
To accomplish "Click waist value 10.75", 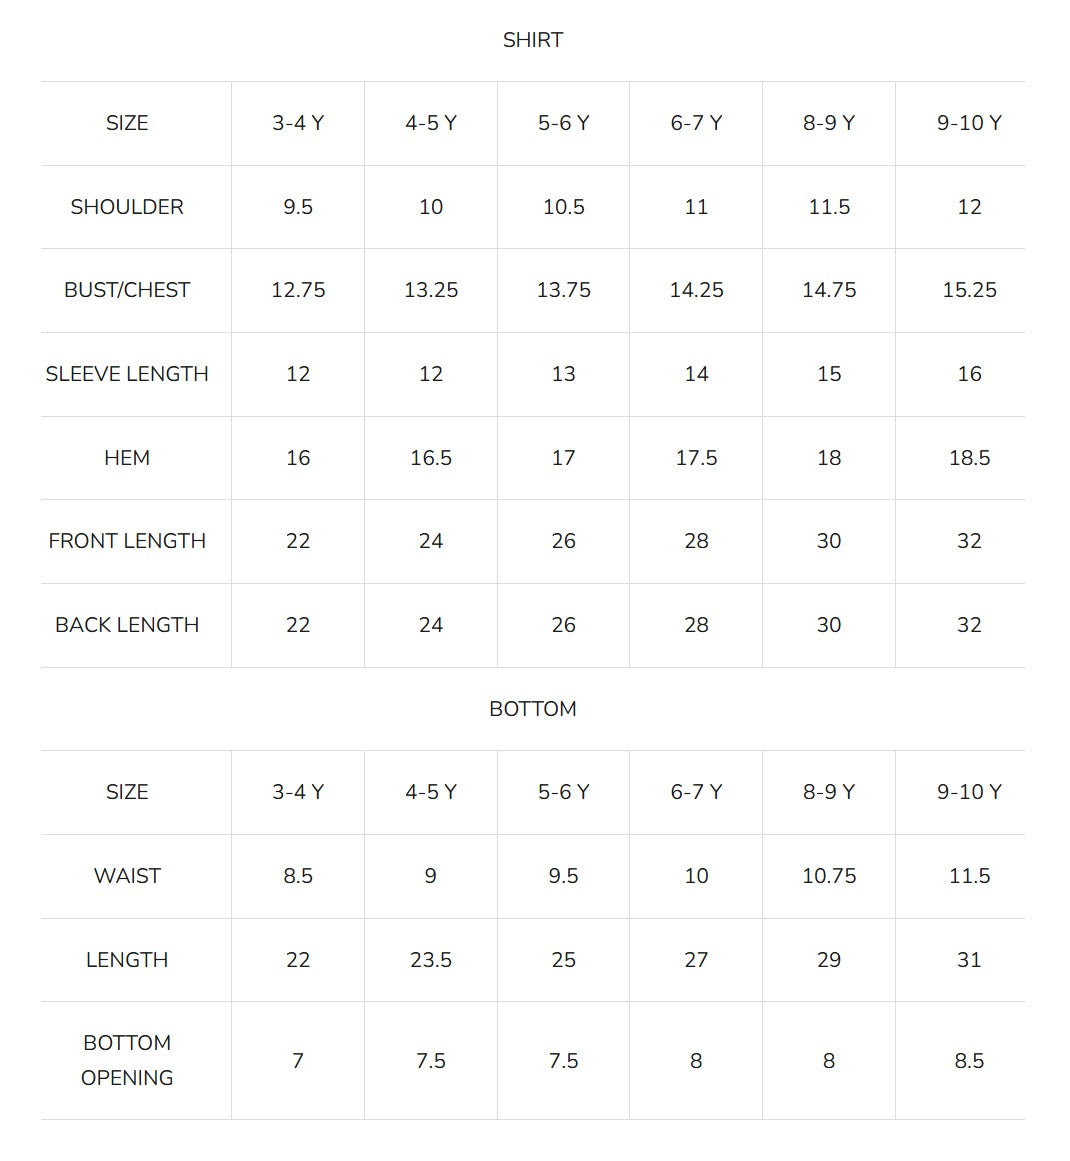I will point(829,876).
